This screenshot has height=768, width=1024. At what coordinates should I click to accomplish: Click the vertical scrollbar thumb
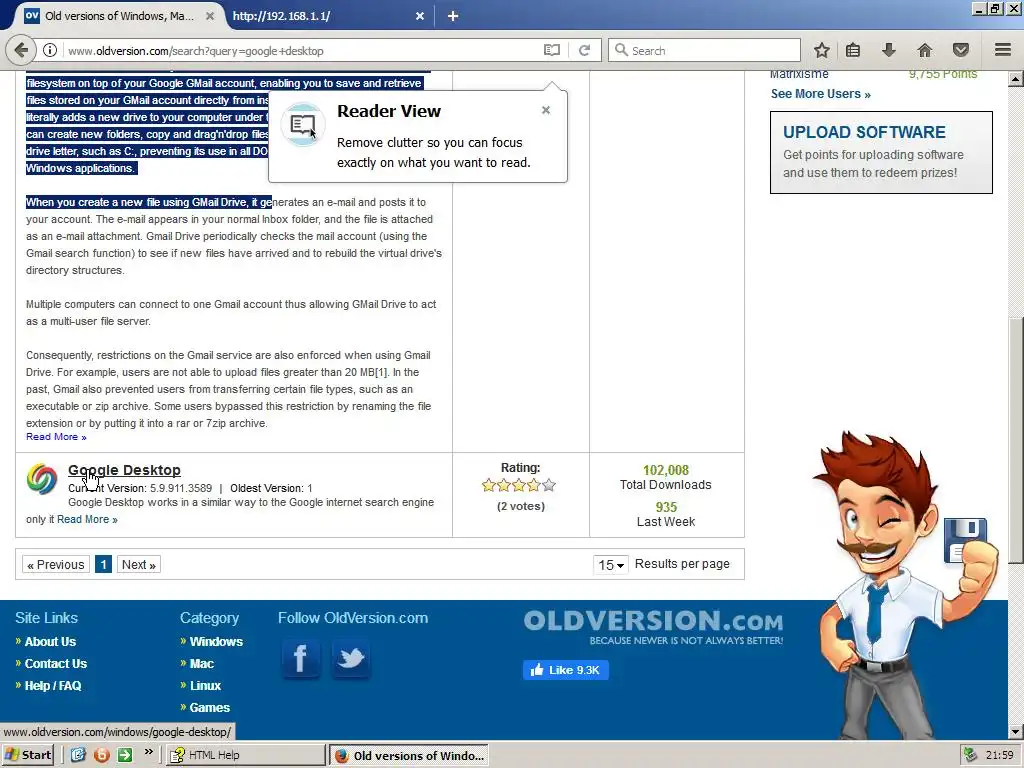[1016, 439]
